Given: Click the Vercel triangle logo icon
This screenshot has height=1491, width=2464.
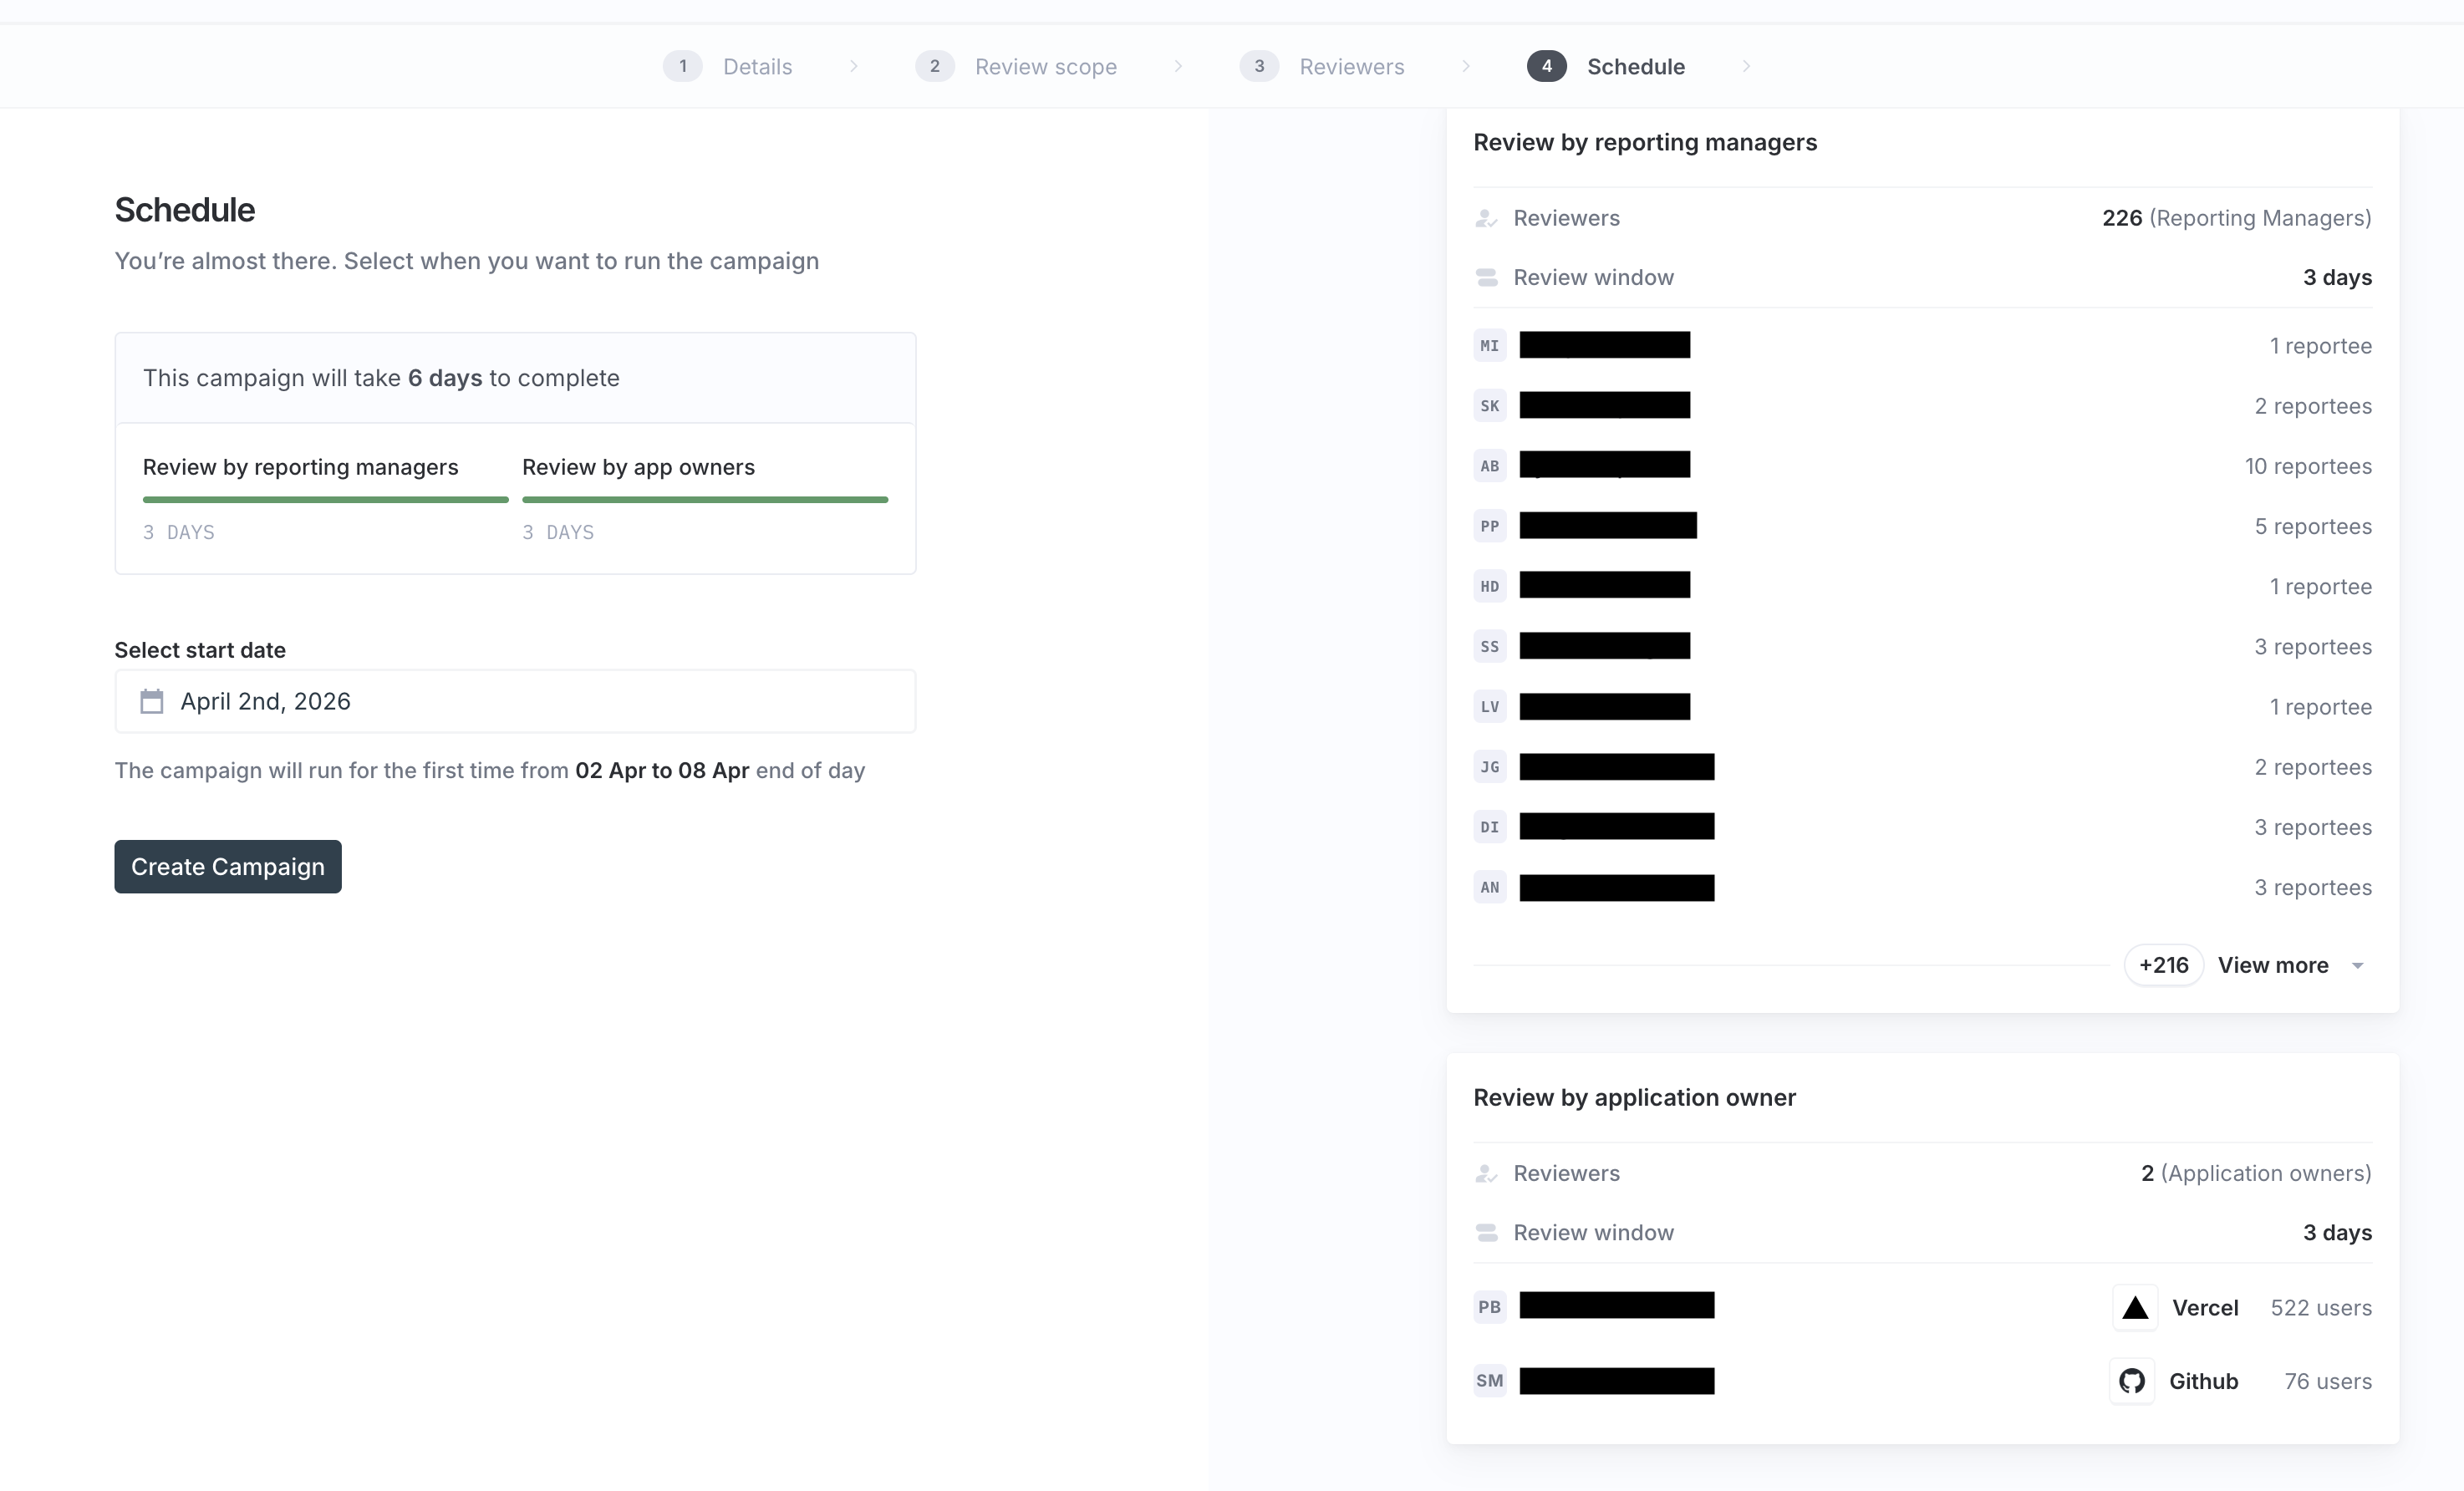Looking at the screenshot, I should (x=2135, y=1308).
